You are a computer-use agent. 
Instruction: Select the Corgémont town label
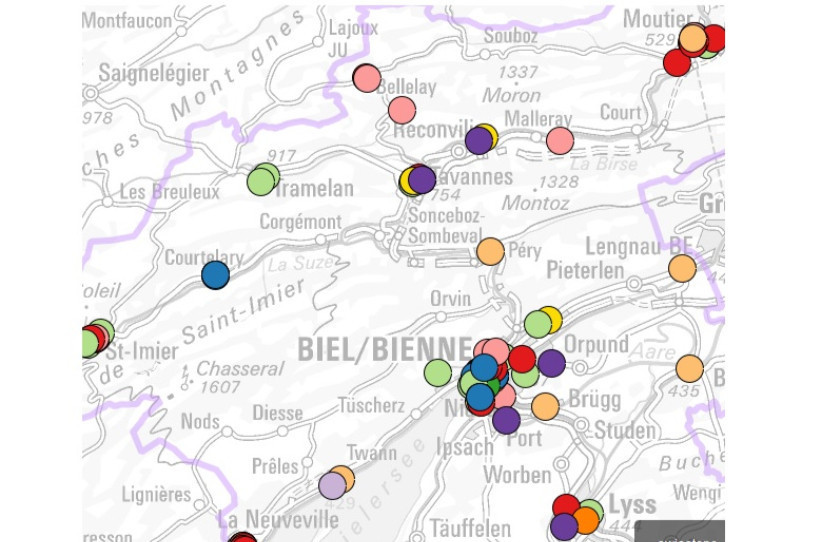pyautogui.click(x=301, y=222)
